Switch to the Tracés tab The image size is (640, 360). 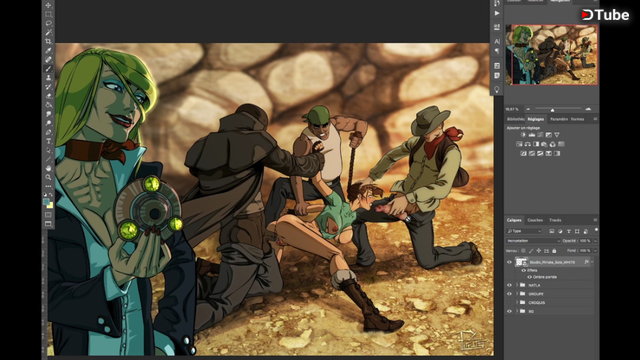pyautogui.click(x=555, y=220)
